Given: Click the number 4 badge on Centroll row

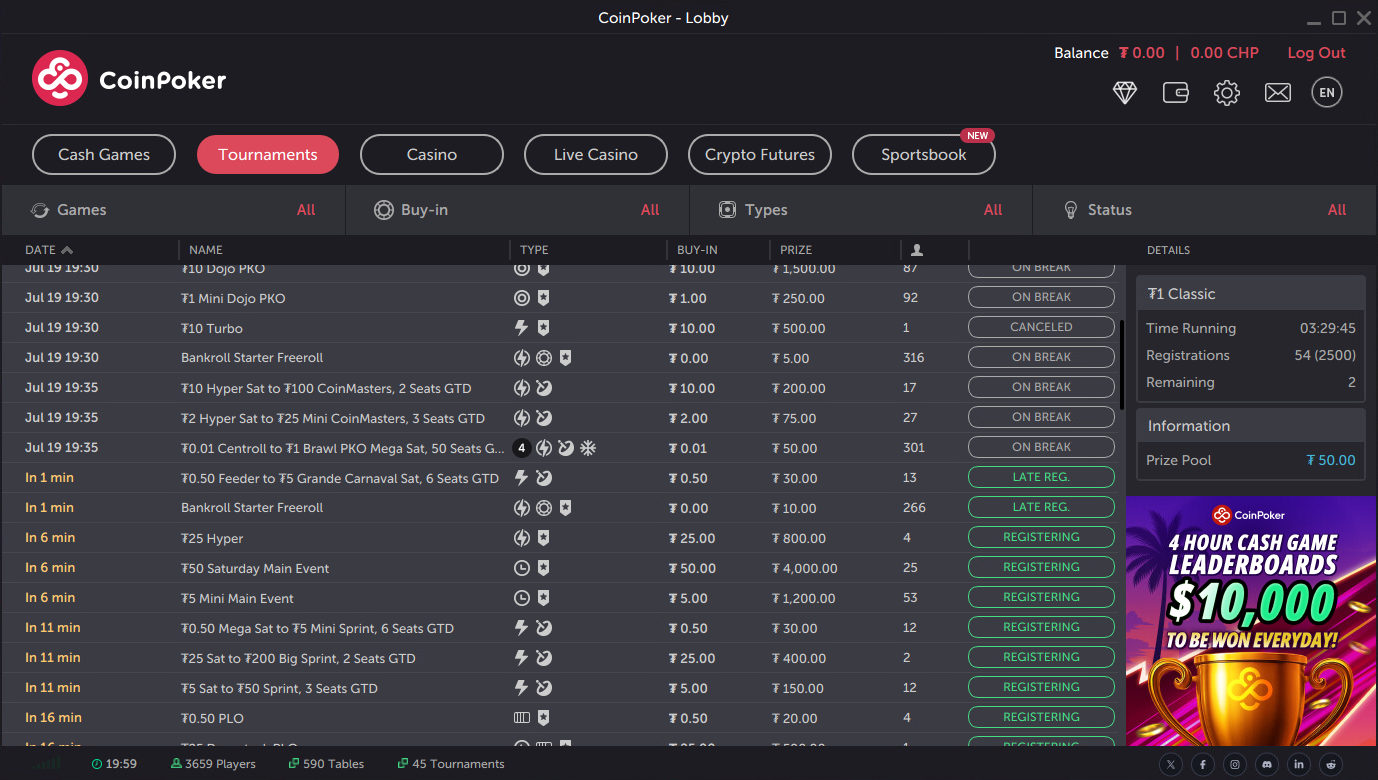Looking at the screenshot, I should 521,448.
